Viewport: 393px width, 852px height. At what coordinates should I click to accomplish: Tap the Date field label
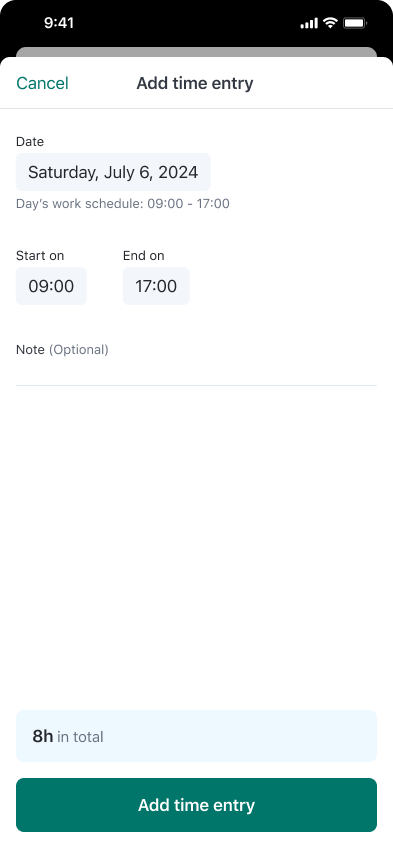30,142
